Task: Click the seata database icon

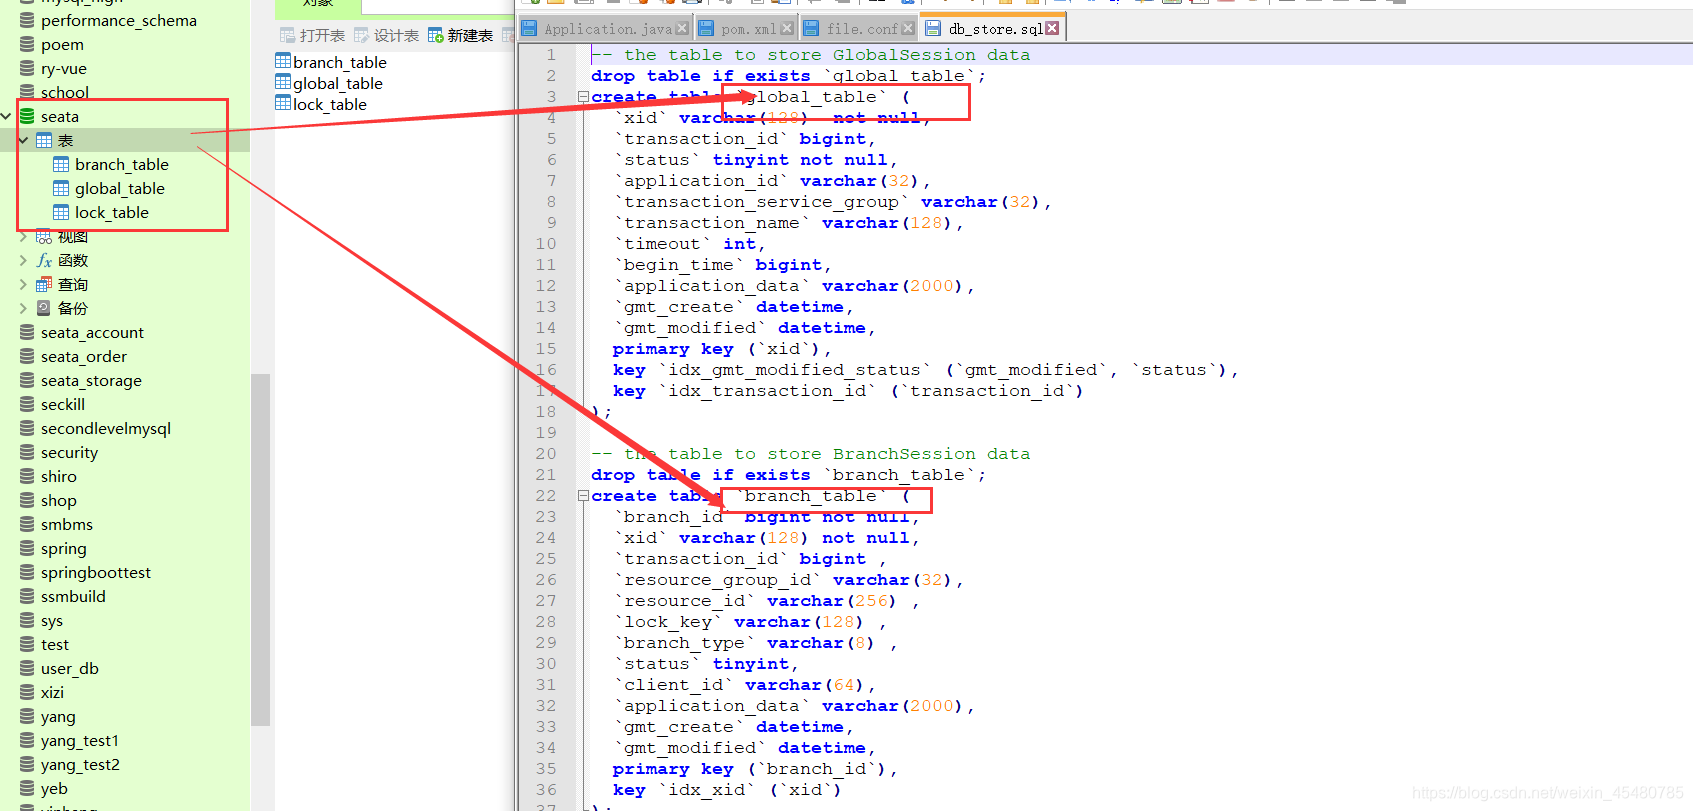Action: point(27,117)
